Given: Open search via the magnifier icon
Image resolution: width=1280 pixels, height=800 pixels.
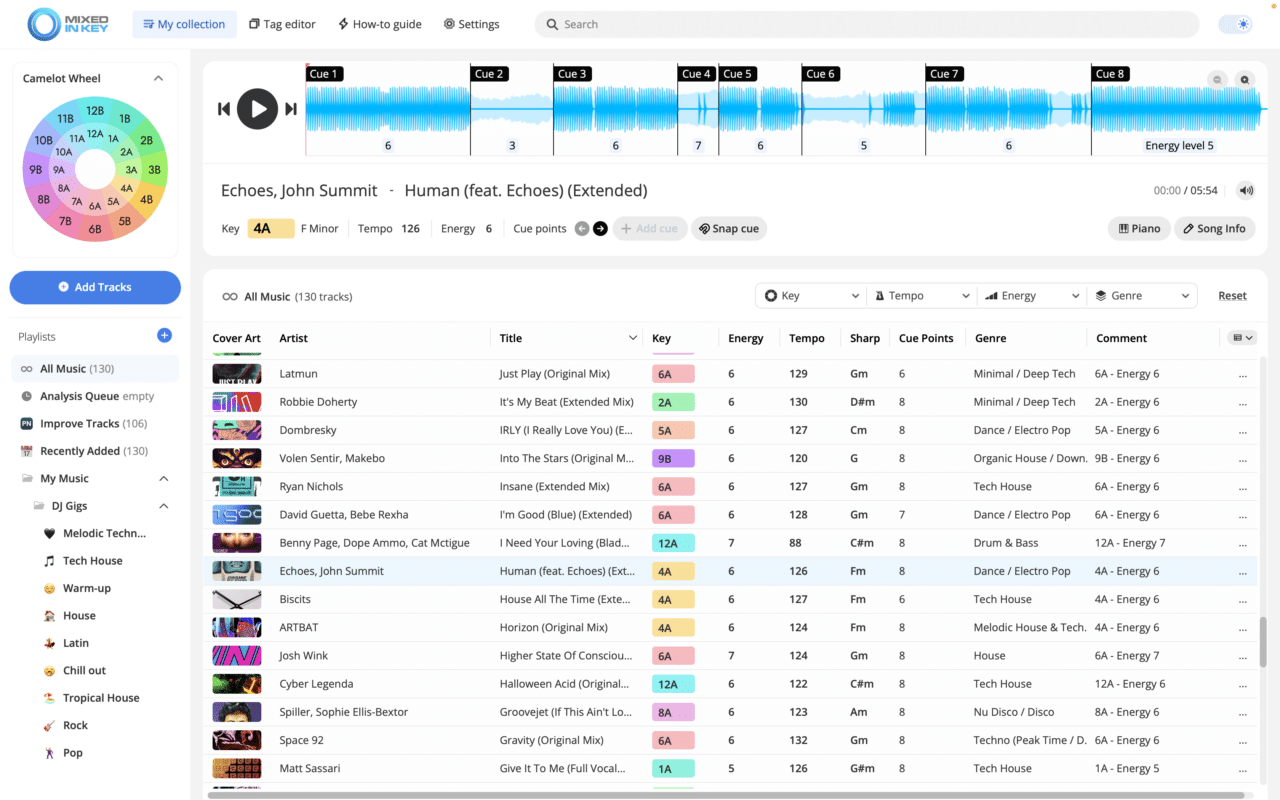Looking at the screenshot, I should click(552, 23).
